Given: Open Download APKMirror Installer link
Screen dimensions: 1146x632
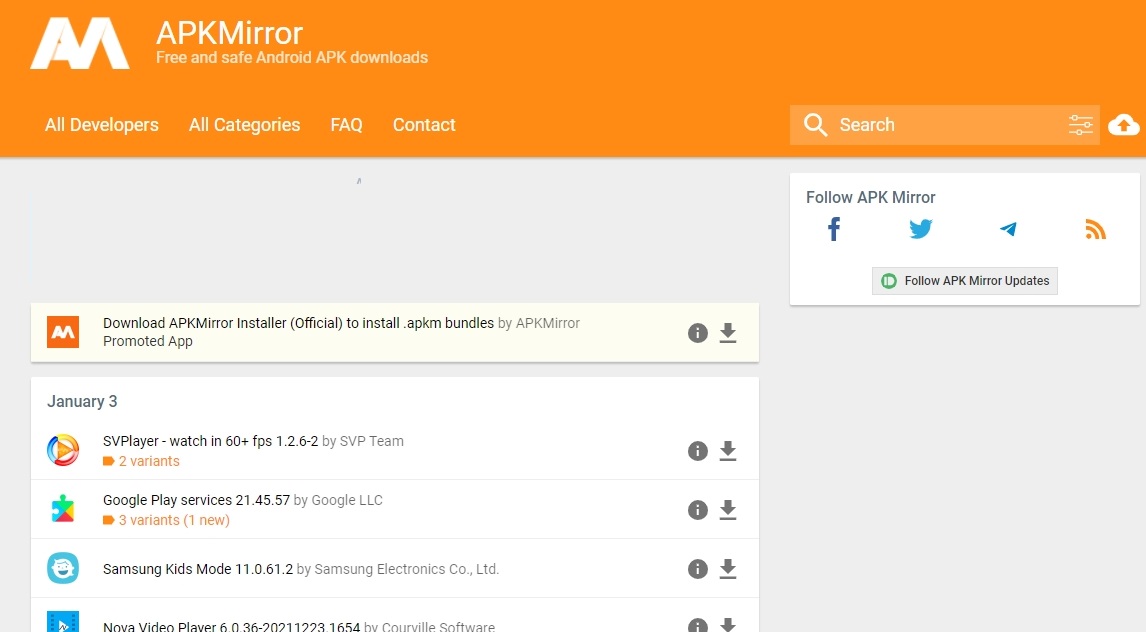Looking at the screenshot, I should tap(298, 323).
